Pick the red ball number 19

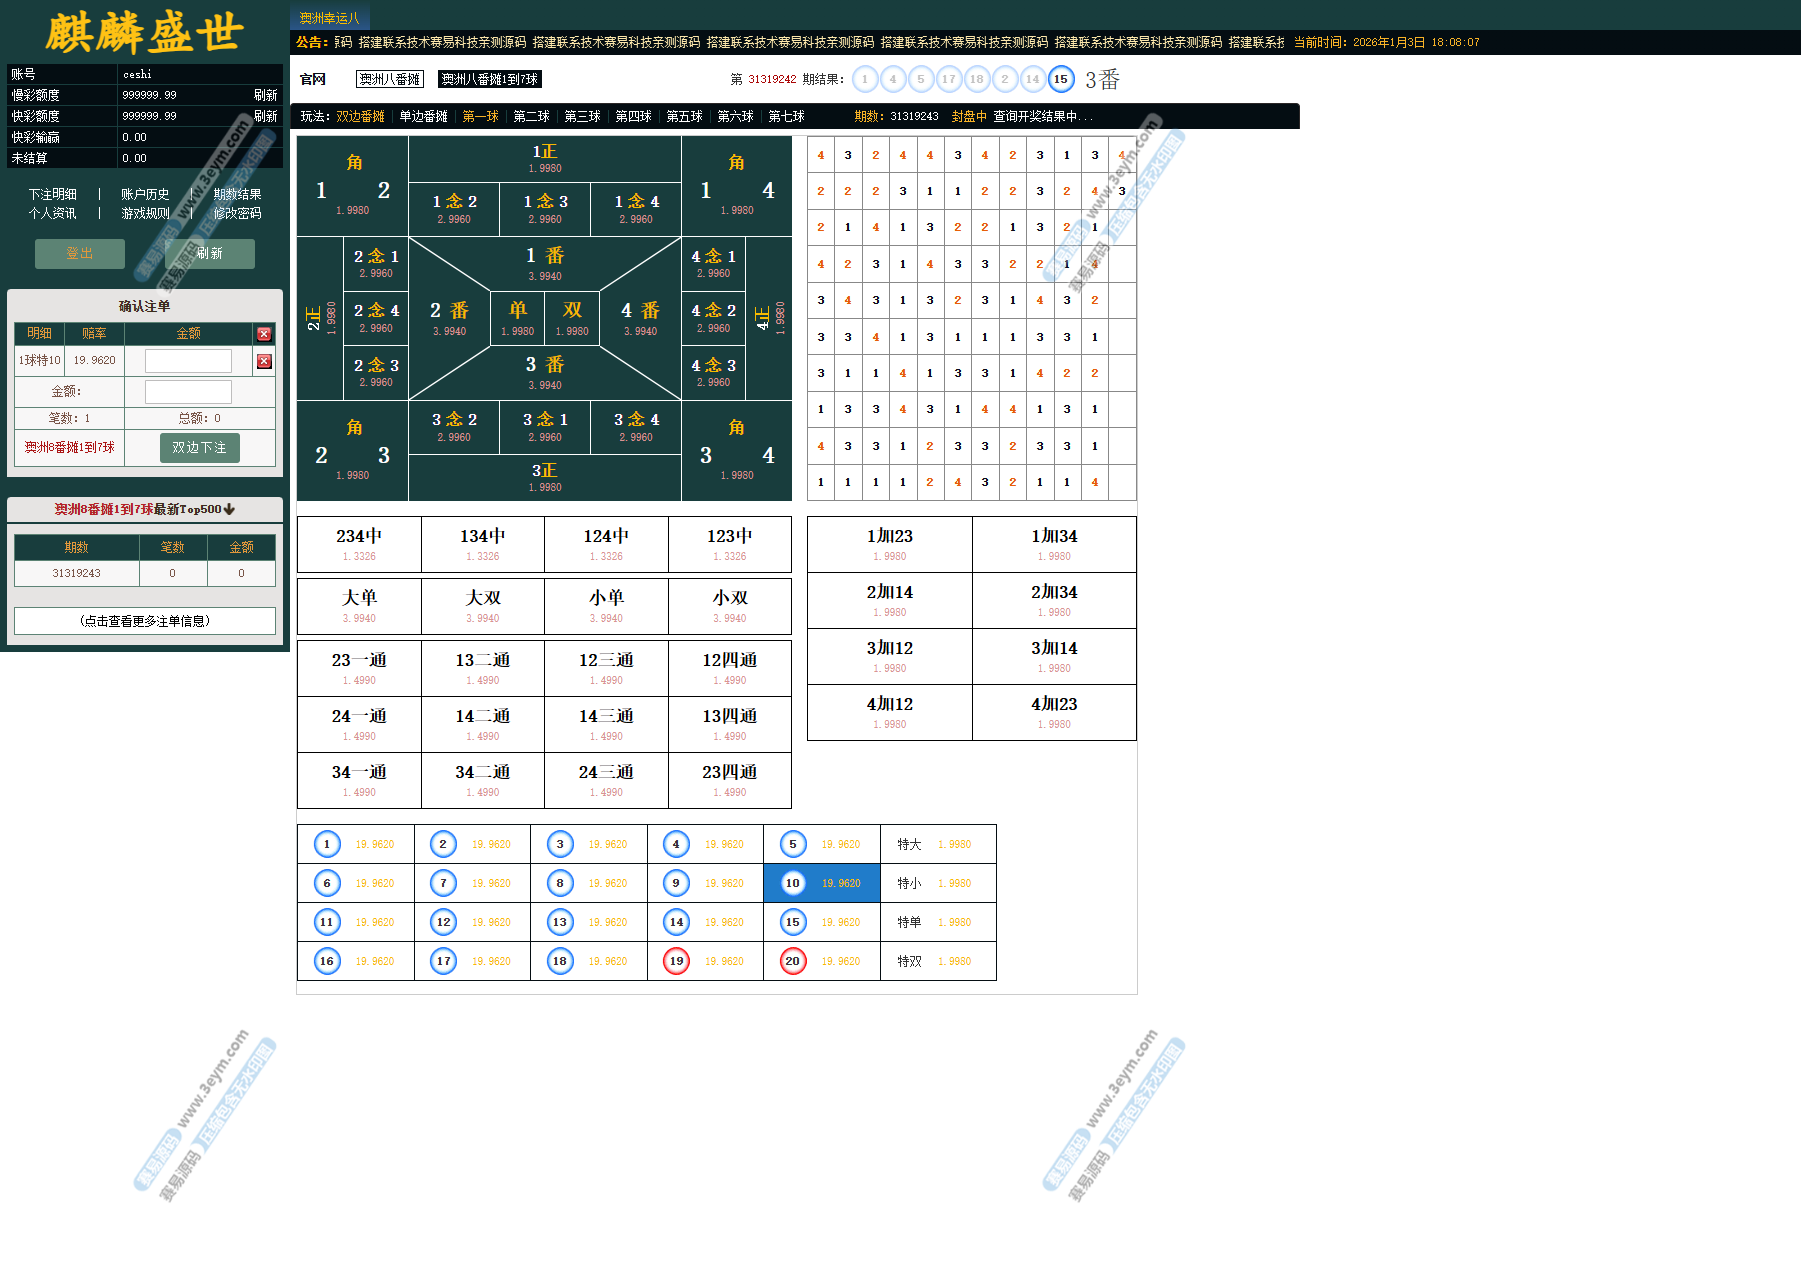[677, 961]
